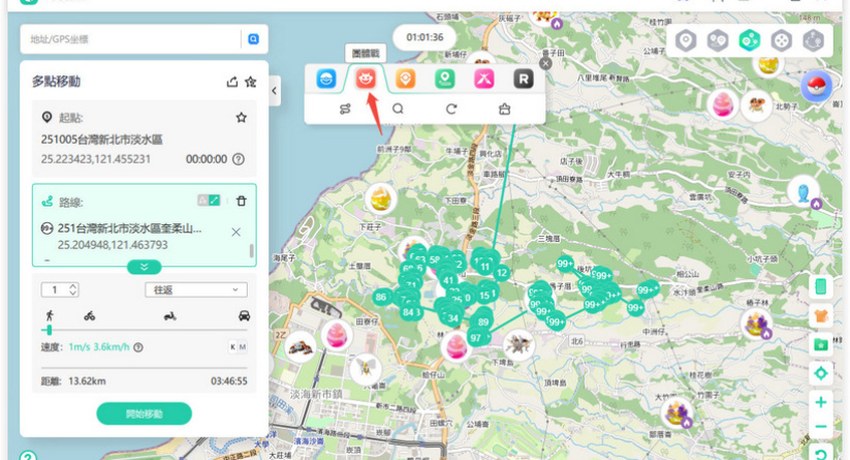The image size is (850, 460).
Task: Click the countdown timer 01:01:36
Action: pos(425,37)
